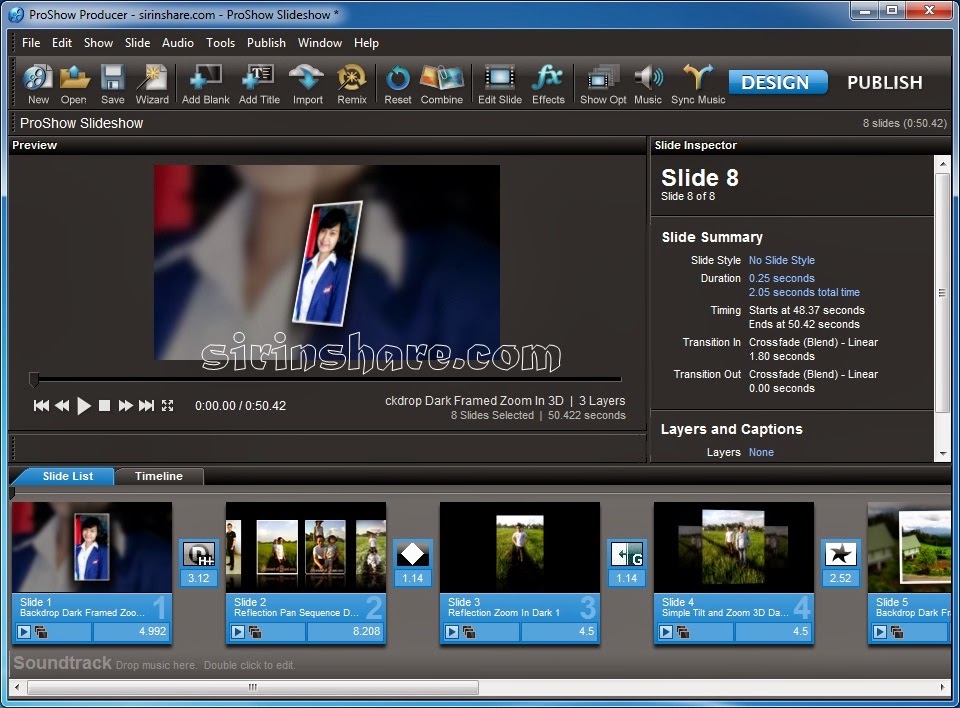Image resolution: width=960 pixels, height=708 pixels.
Task: Switch to DESIGN workspace
Action: [777, 82]
